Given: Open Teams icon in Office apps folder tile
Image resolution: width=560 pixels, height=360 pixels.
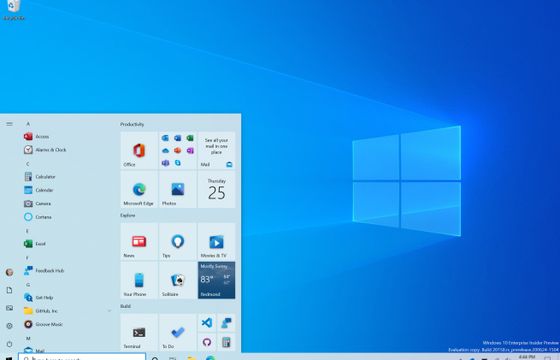Looking at the screenshot, I should point(165,163).
